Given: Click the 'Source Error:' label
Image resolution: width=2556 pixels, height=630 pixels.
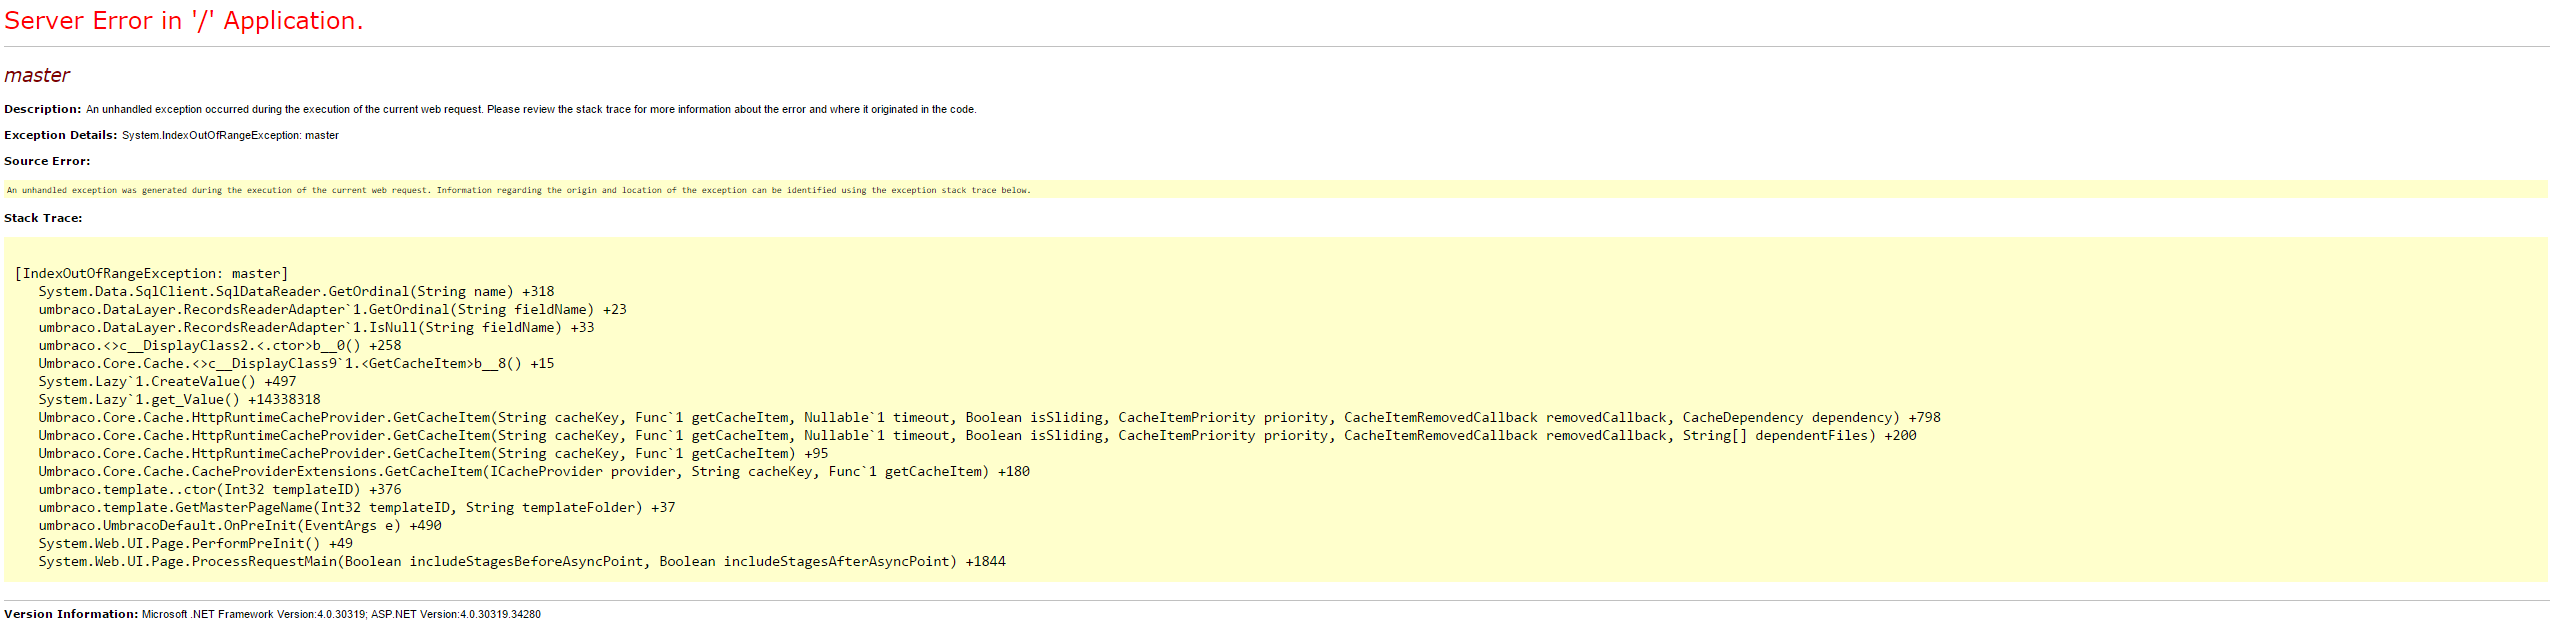Looking at the screenshot, I should click(47, 161).
